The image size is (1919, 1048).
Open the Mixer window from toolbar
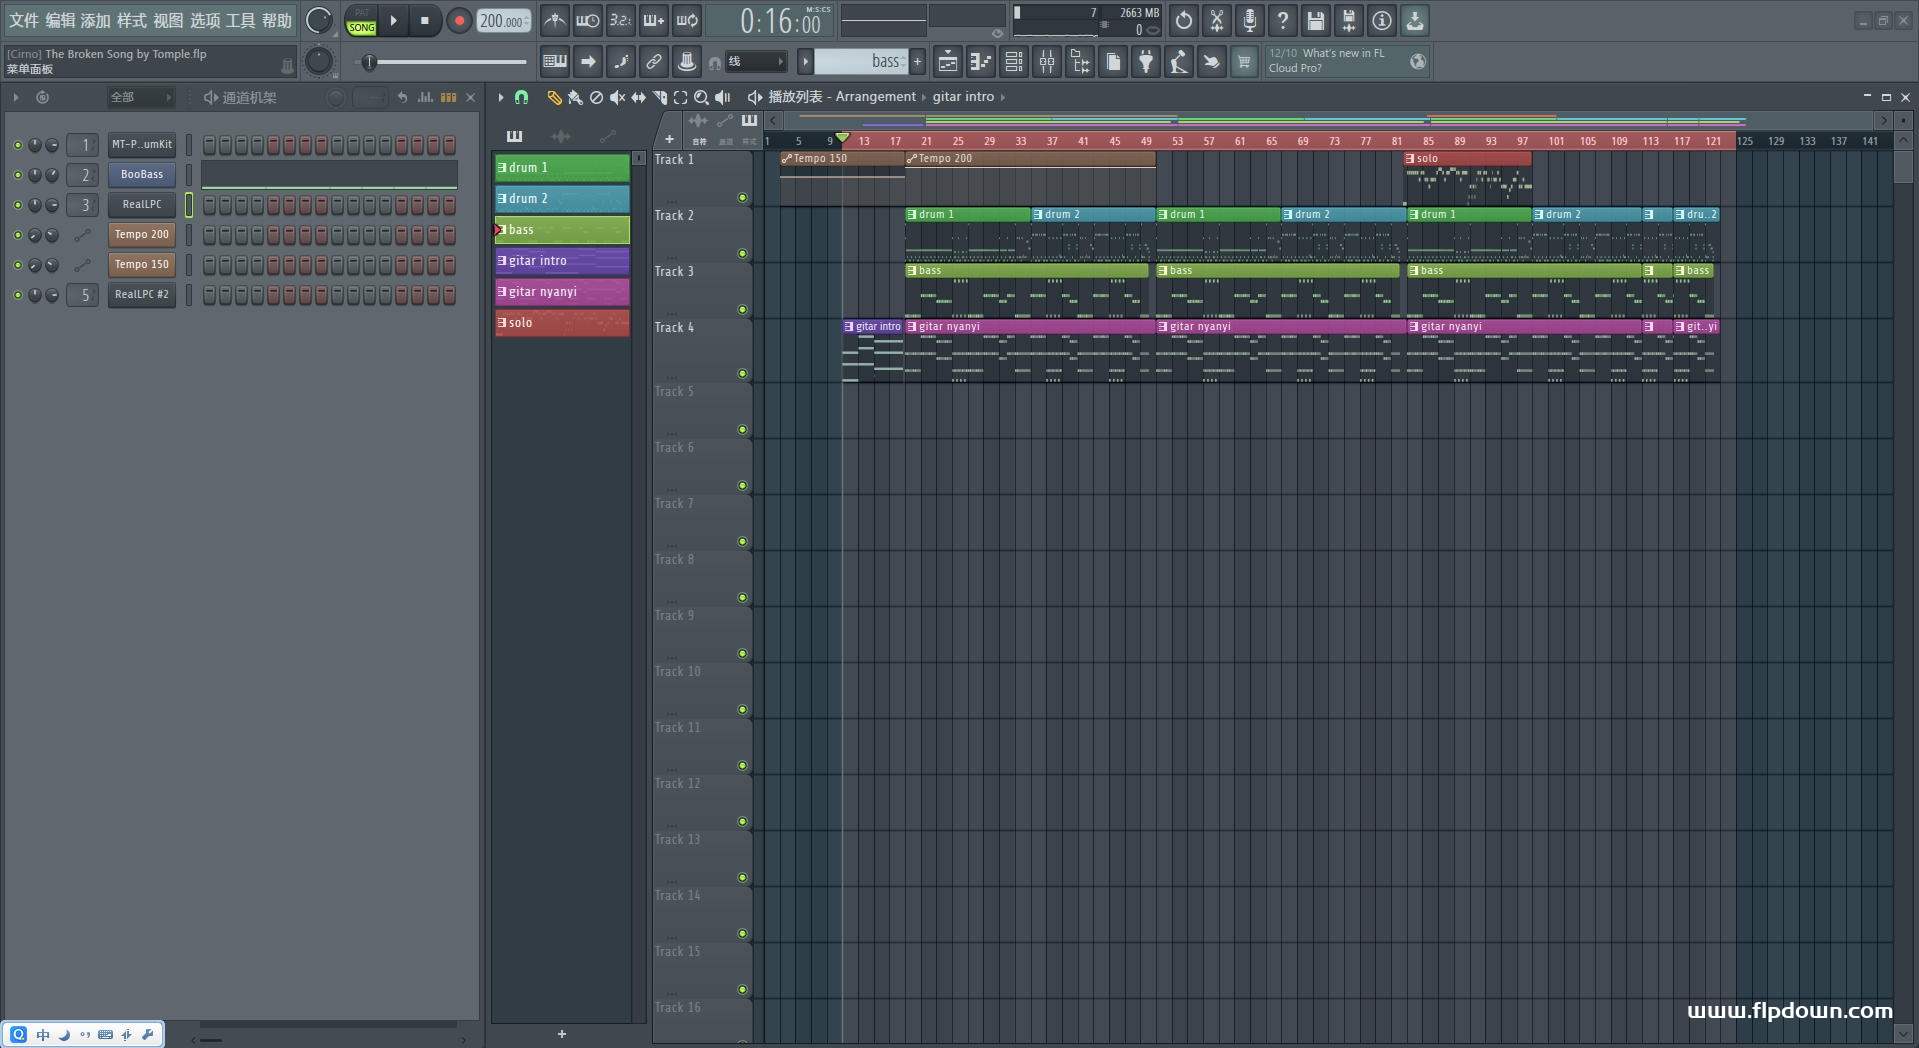click(1046, 62)
